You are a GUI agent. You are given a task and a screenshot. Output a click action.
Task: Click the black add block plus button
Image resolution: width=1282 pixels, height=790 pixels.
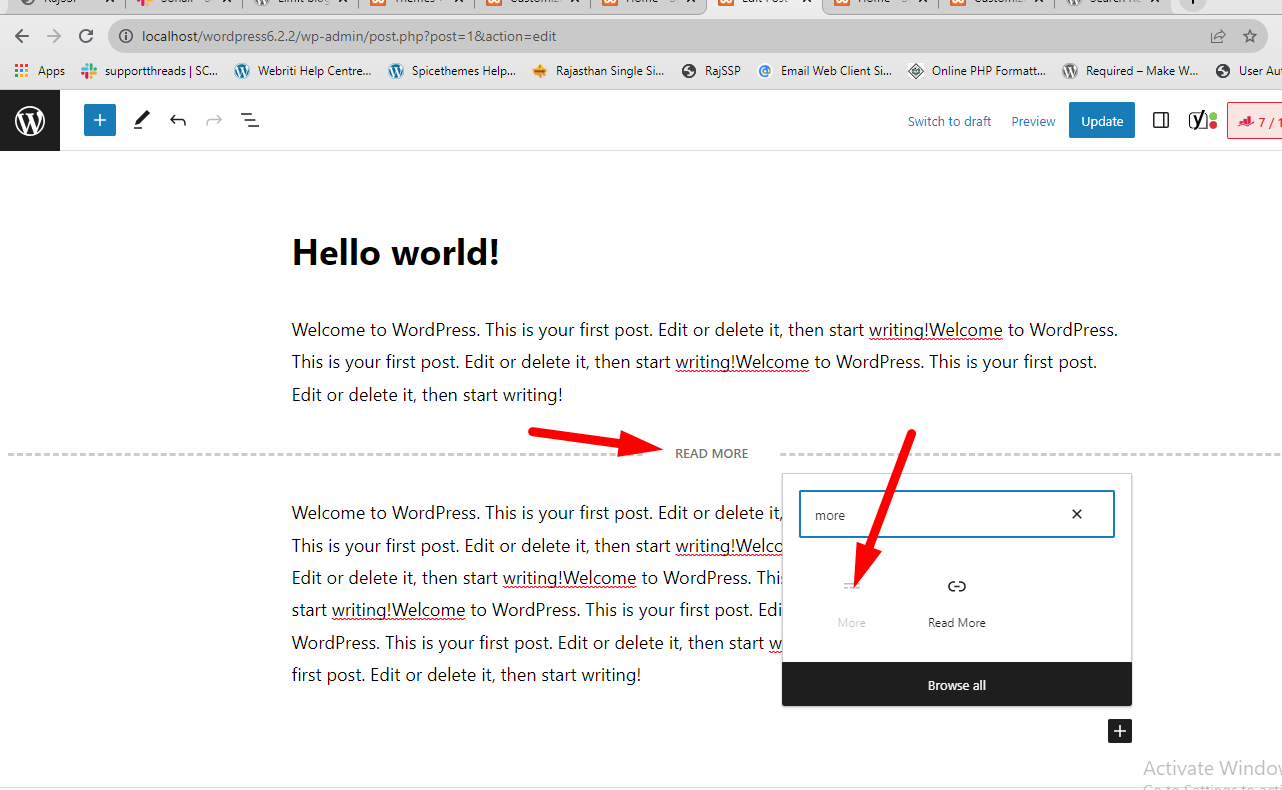pos(1120,731)
